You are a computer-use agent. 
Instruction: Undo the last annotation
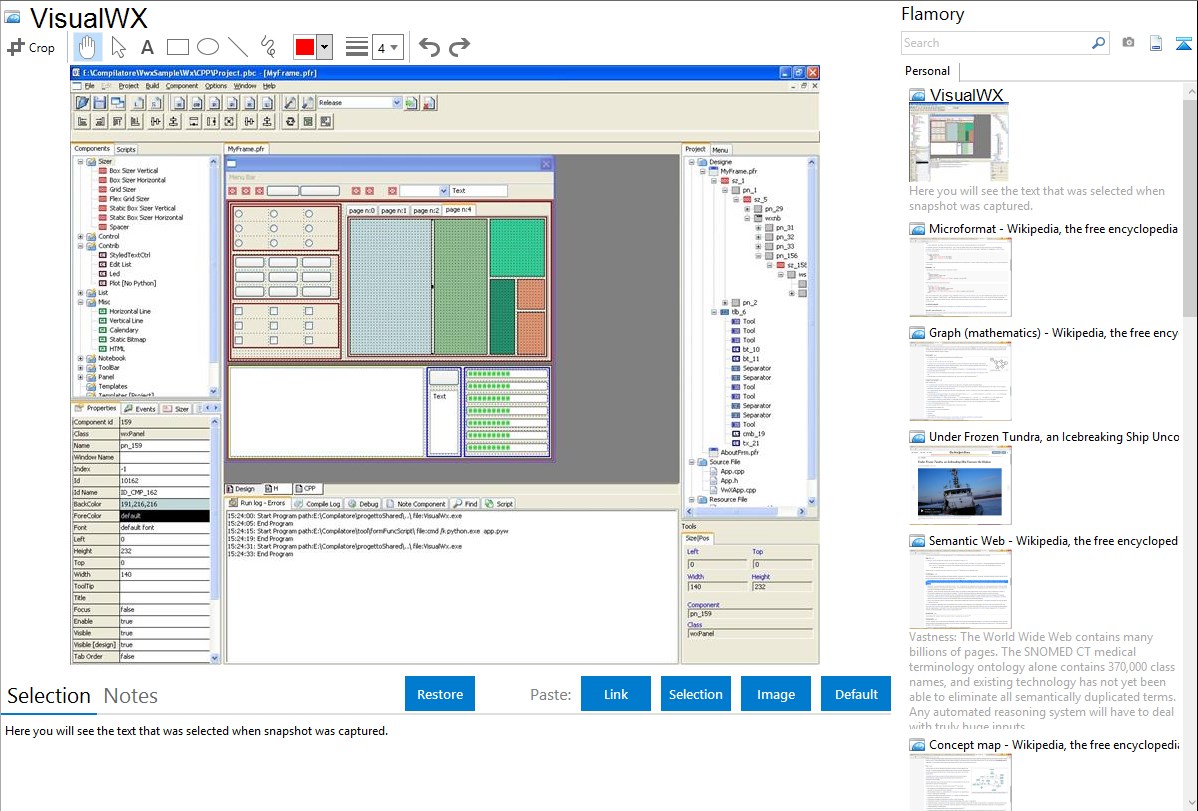(x=429, y=47)
